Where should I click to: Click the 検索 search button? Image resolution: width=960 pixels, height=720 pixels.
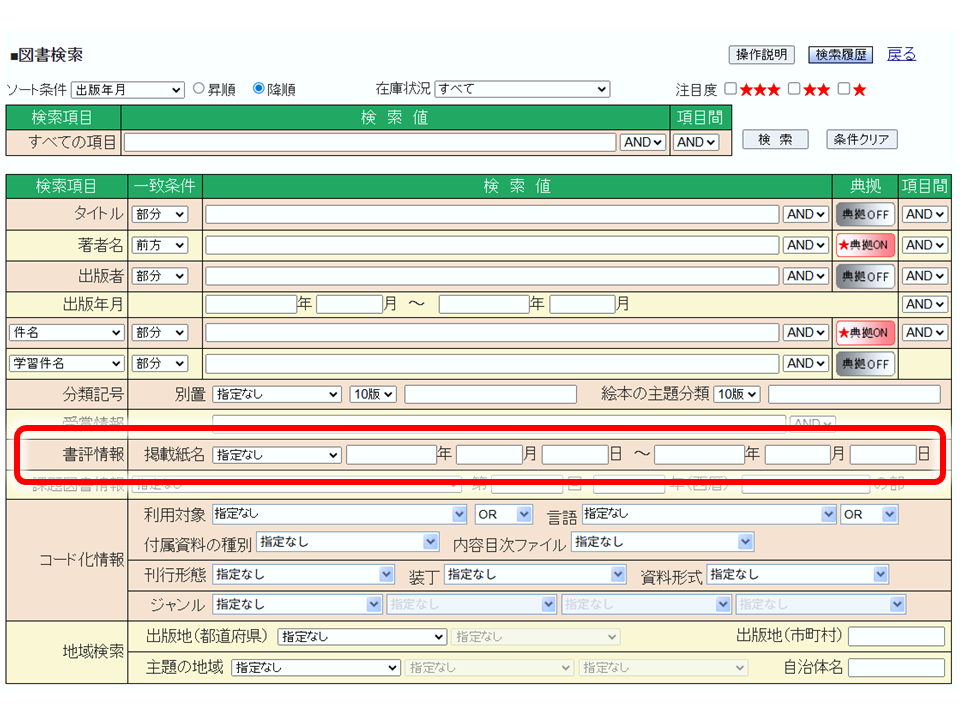coord(774,140)
